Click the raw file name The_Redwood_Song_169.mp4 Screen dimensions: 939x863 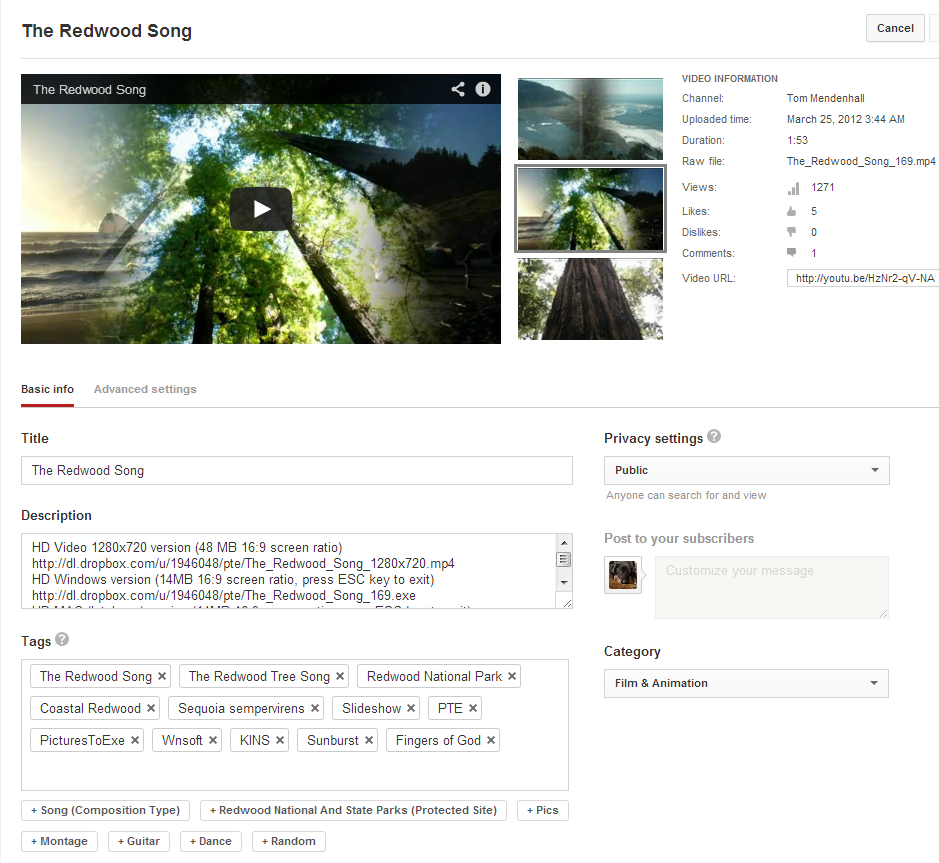coord(861,161)
